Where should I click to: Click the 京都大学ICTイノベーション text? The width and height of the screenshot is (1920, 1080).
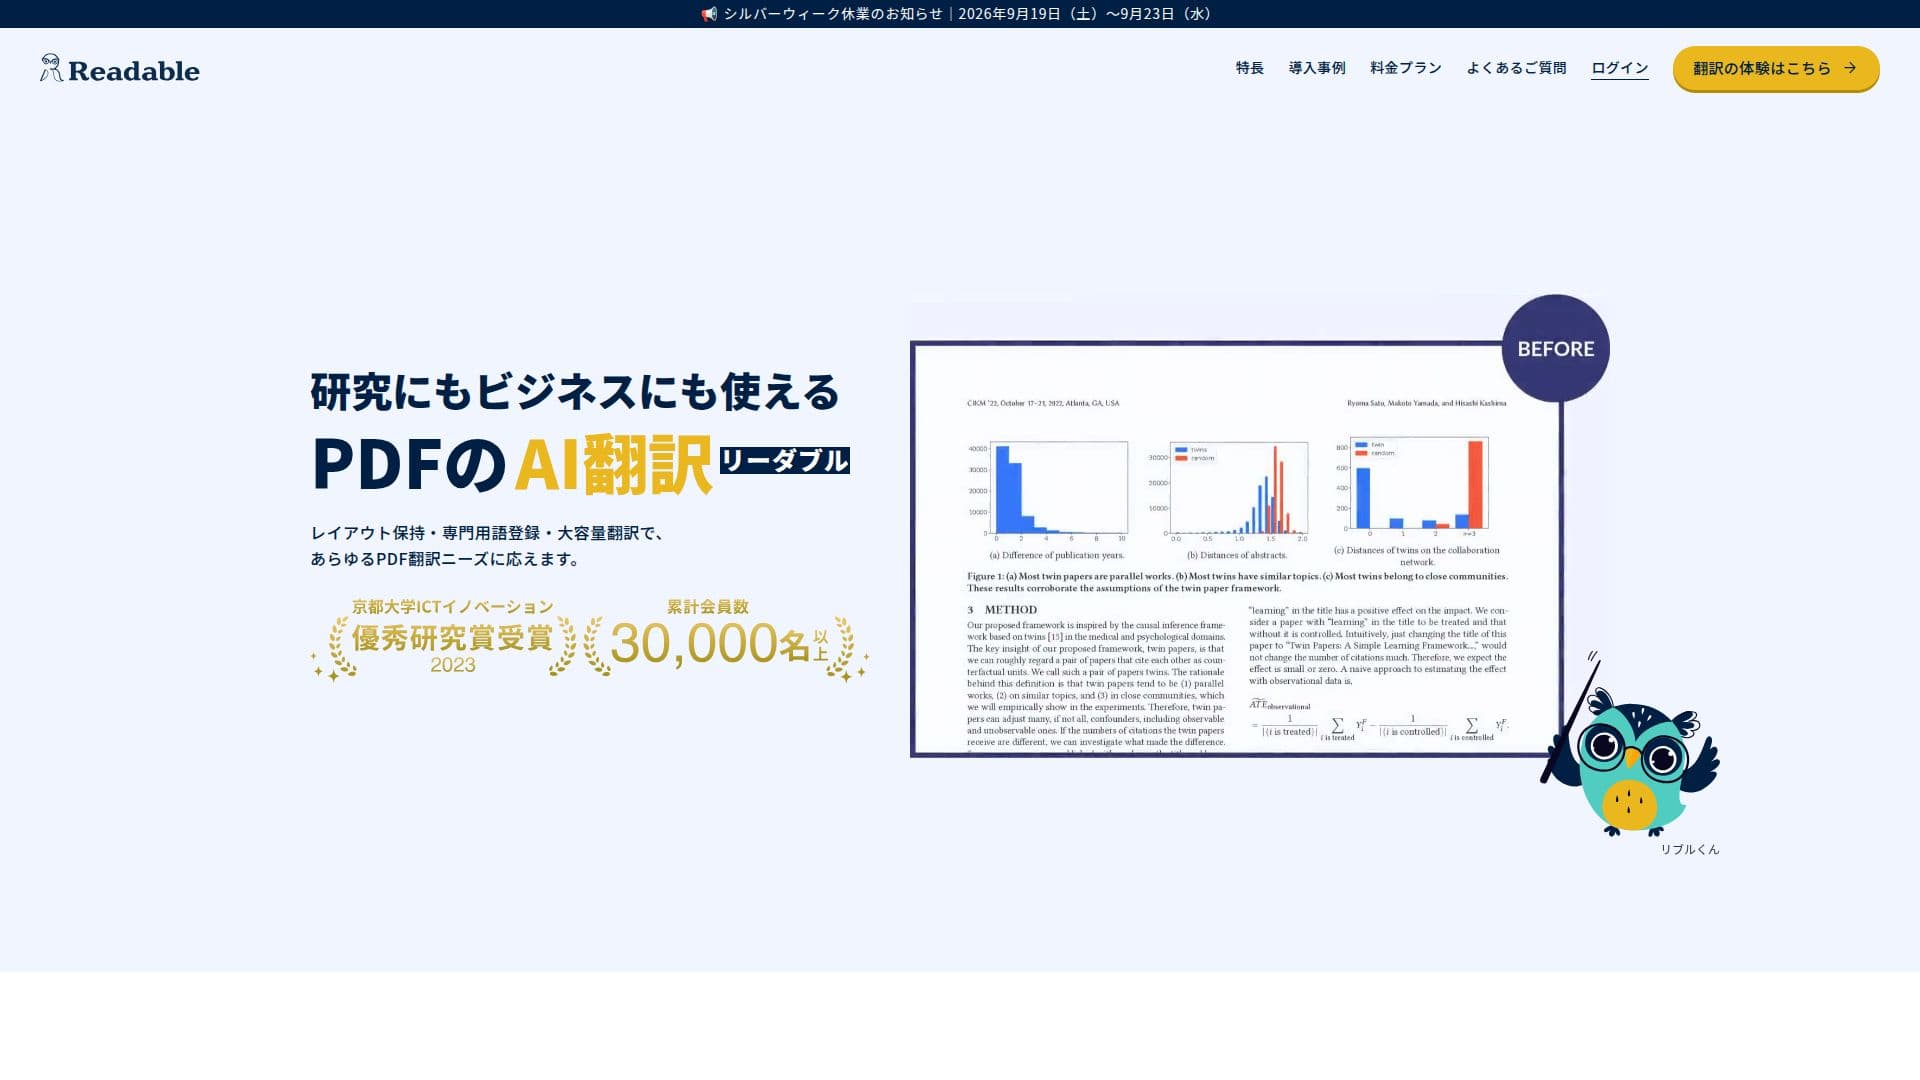[452, 607]
